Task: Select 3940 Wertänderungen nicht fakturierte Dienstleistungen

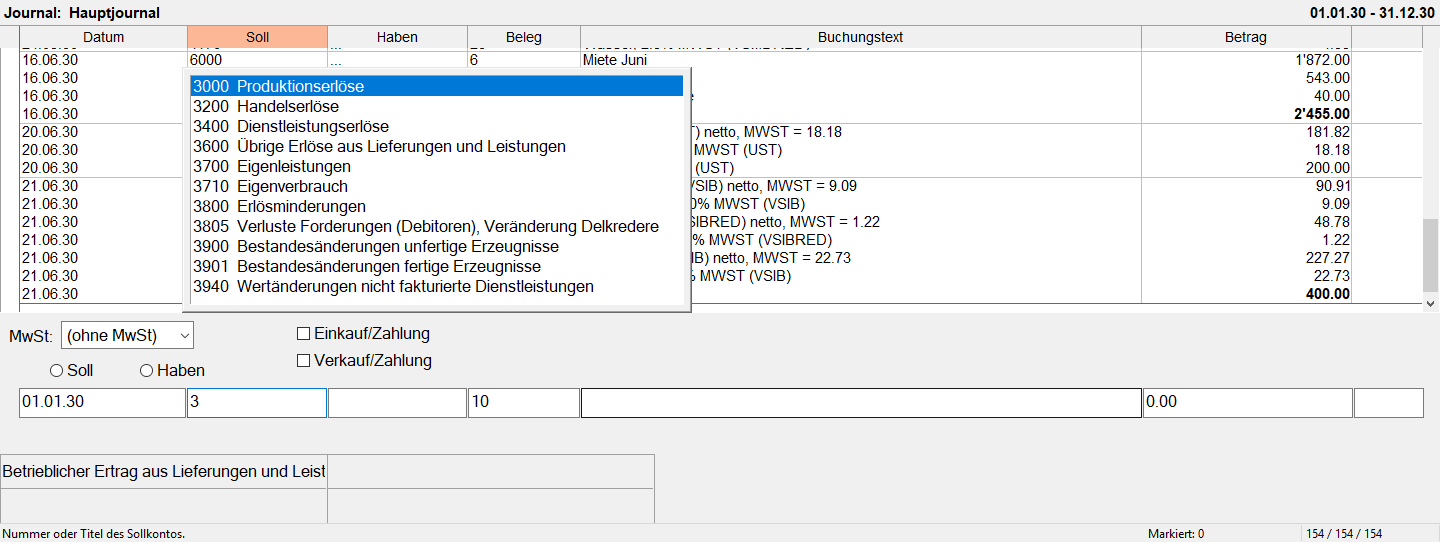Action: (x=437, y=287)
